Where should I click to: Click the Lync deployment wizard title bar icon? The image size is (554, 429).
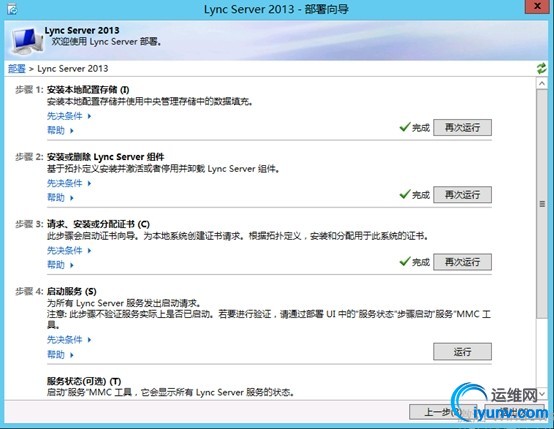pos(12,9)
